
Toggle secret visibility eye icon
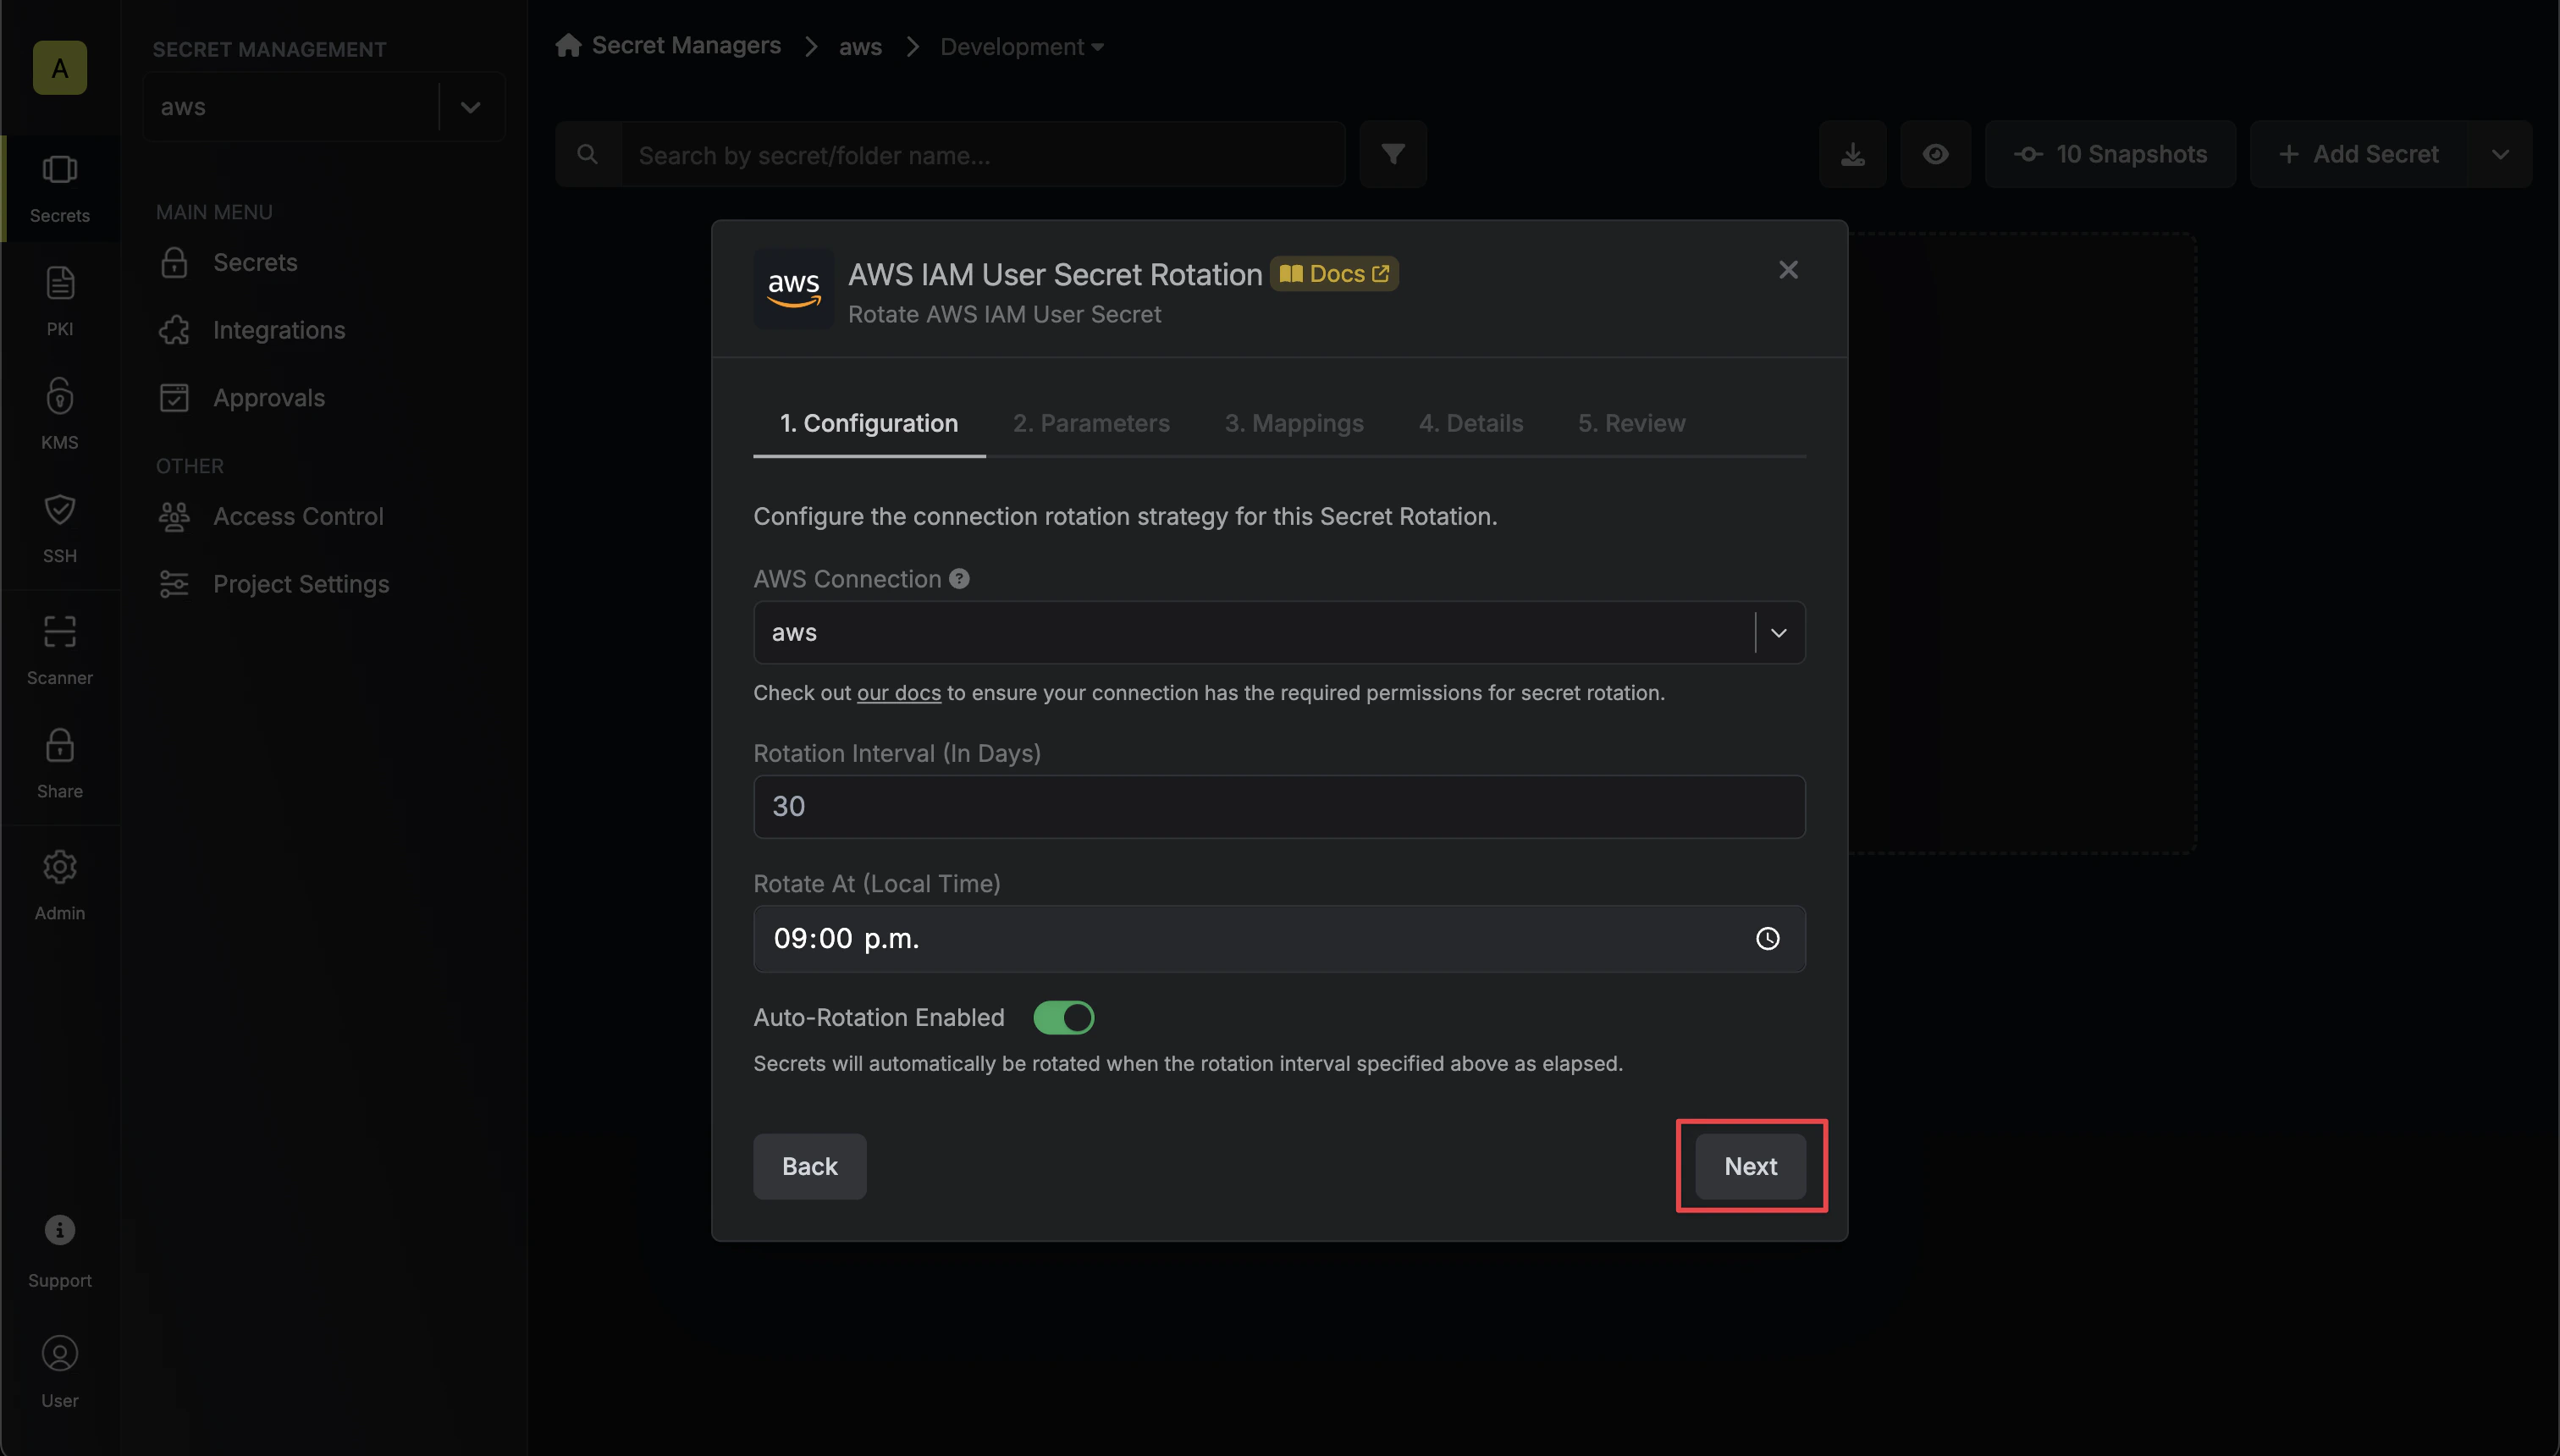click(x=1936, y=154)
